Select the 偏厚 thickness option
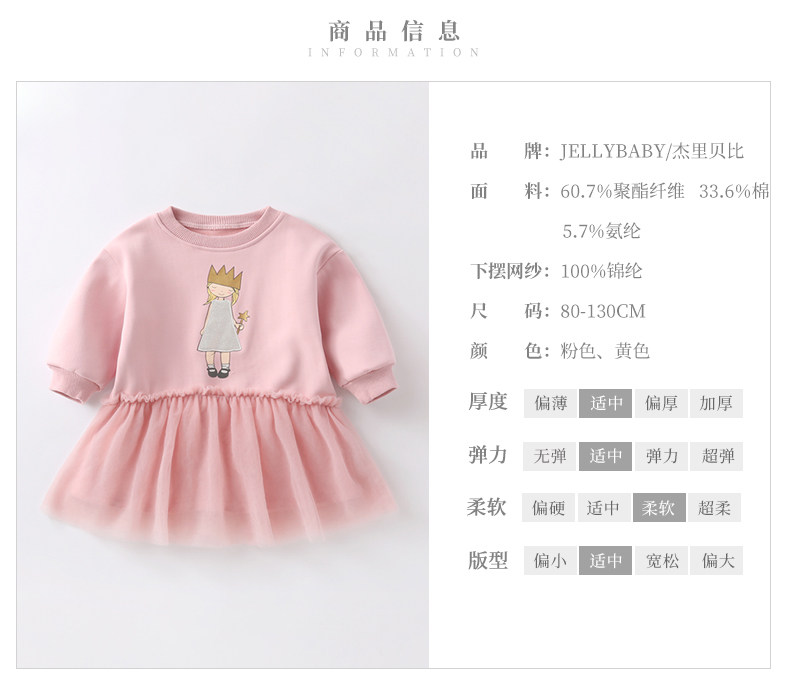Viewport: 790px width, 687px height. 661,403
